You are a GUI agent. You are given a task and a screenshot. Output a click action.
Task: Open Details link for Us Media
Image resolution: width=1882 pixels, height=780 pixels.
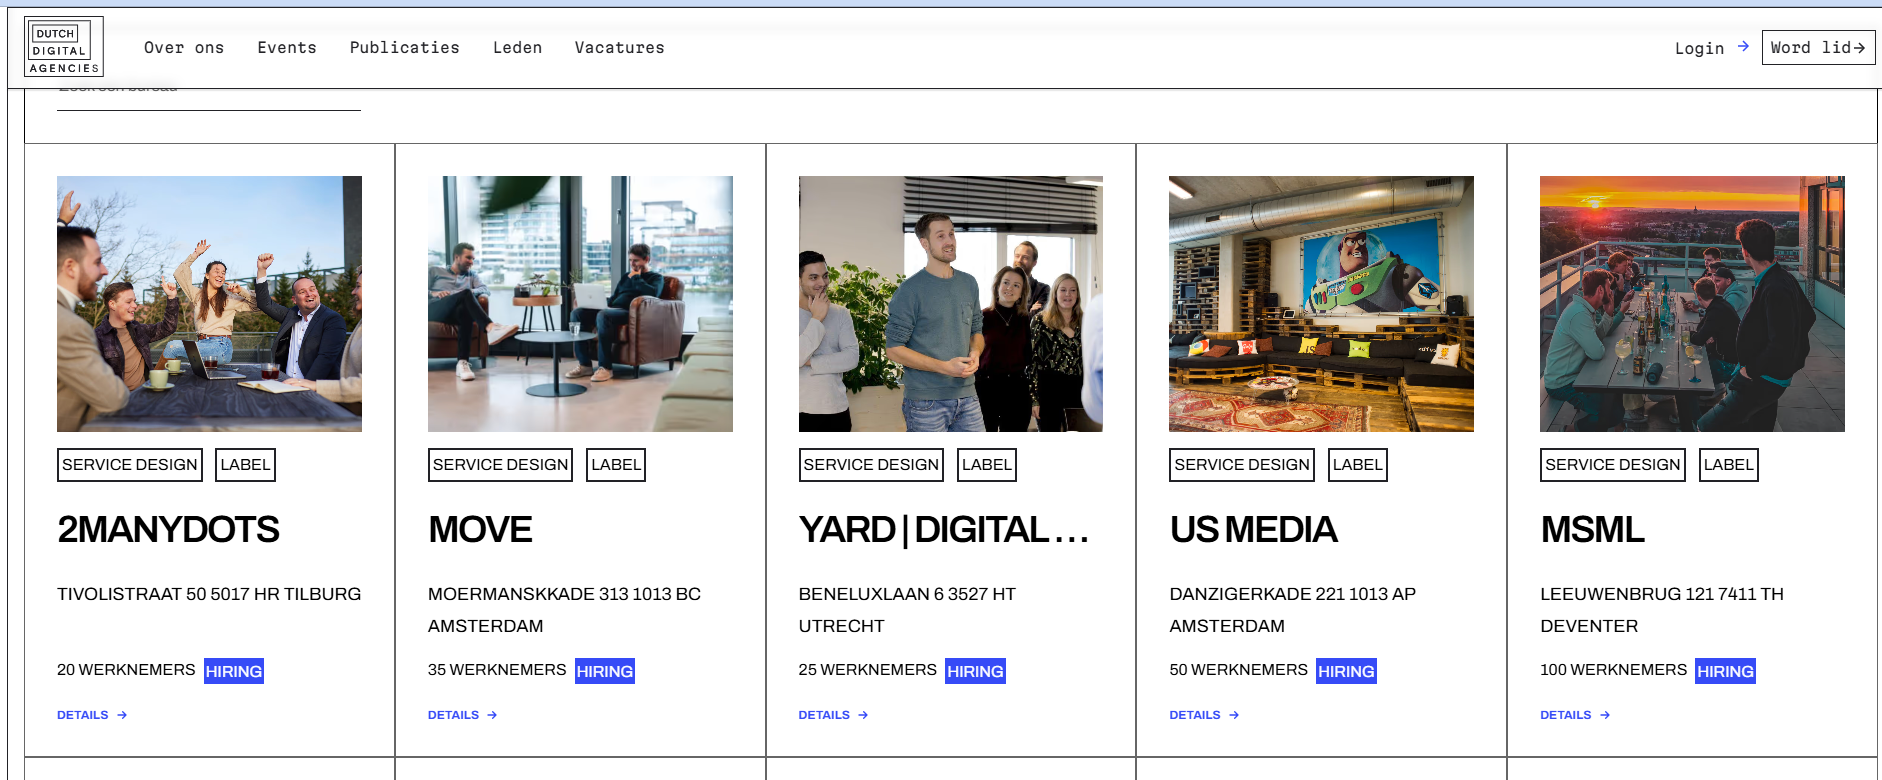pos(1205,715)
